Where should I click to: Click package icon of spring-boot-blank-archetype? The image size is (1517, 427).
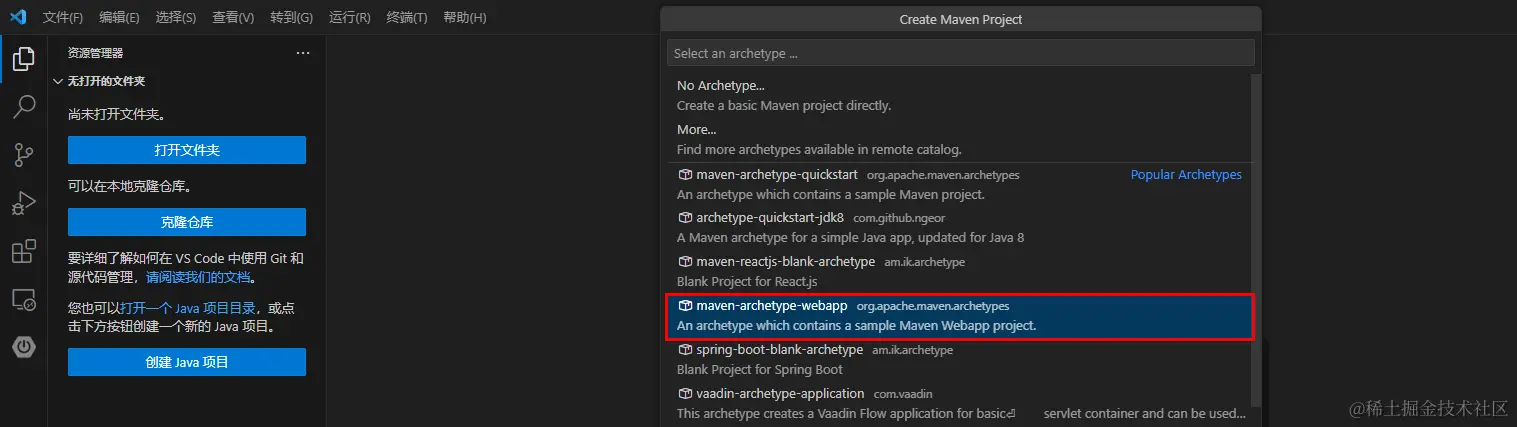tap(685, 349)
